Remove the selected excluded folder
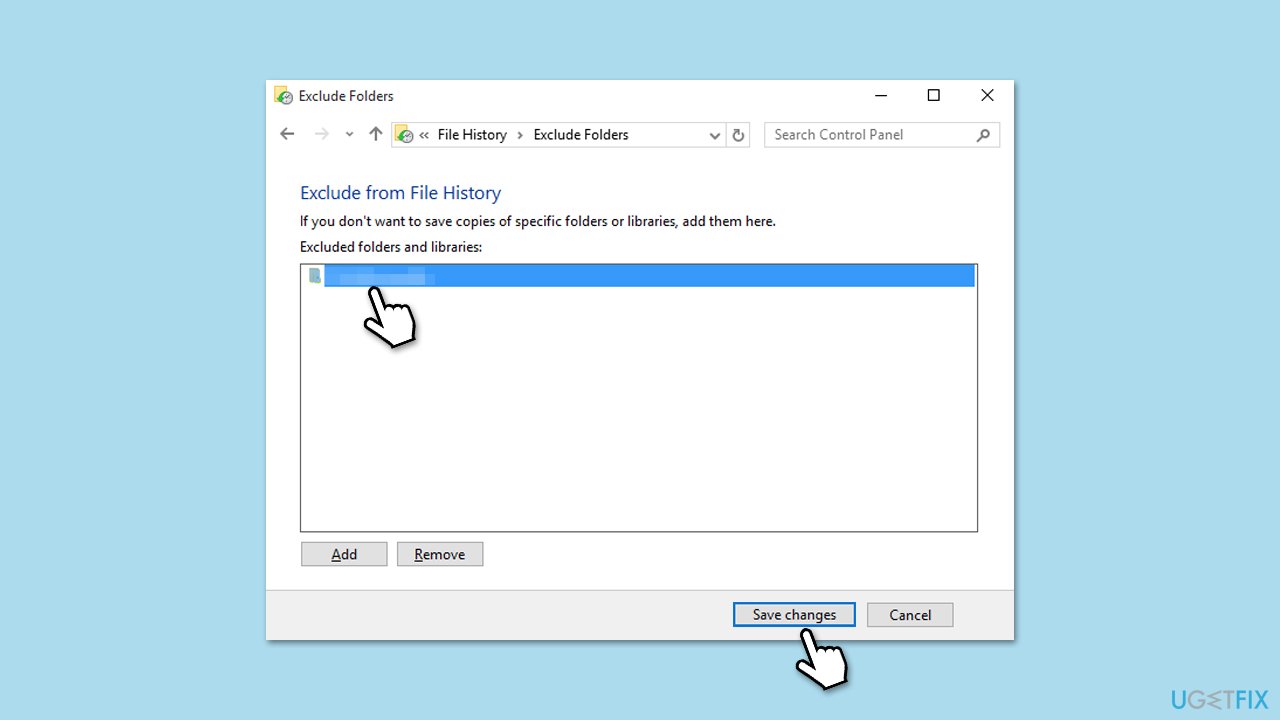Viewport: 1280px width, 720px height. click(440, 554)
